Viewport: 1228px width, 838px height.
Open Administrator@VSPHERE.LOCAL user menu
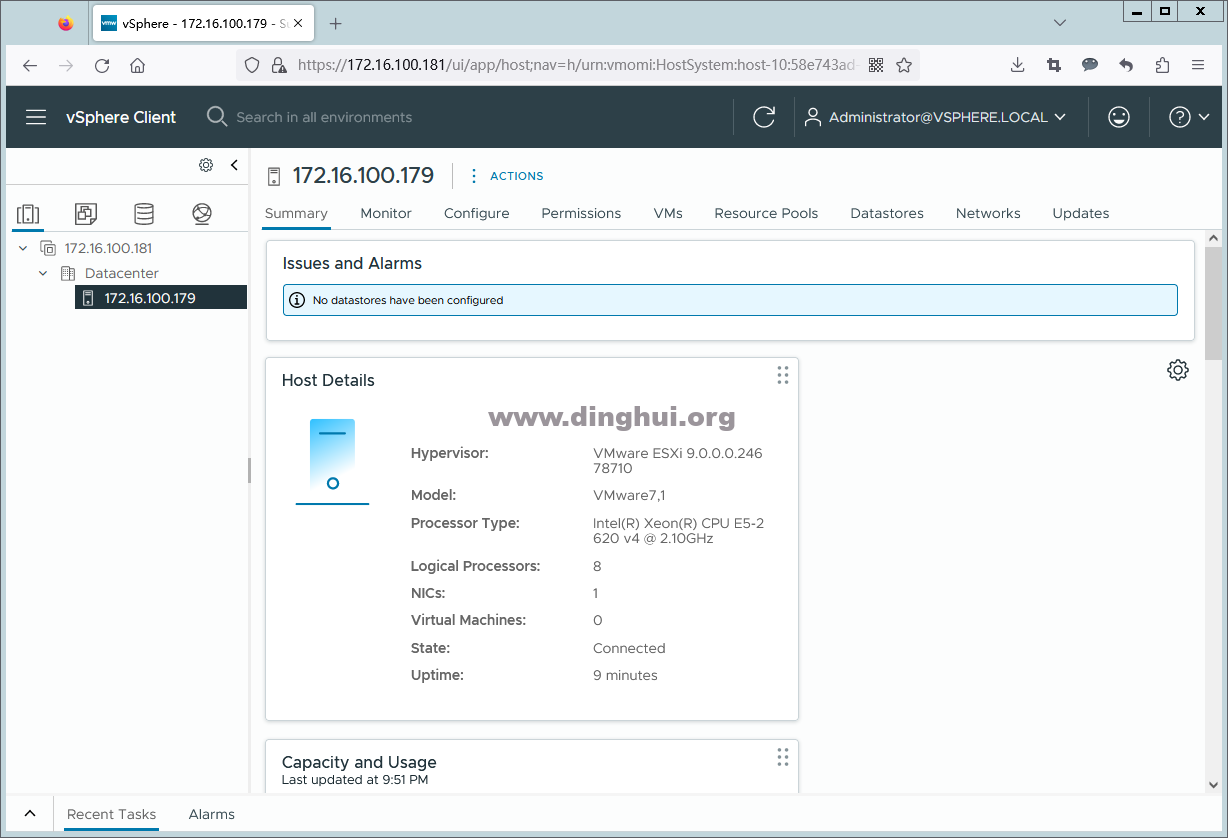[936, 117]
